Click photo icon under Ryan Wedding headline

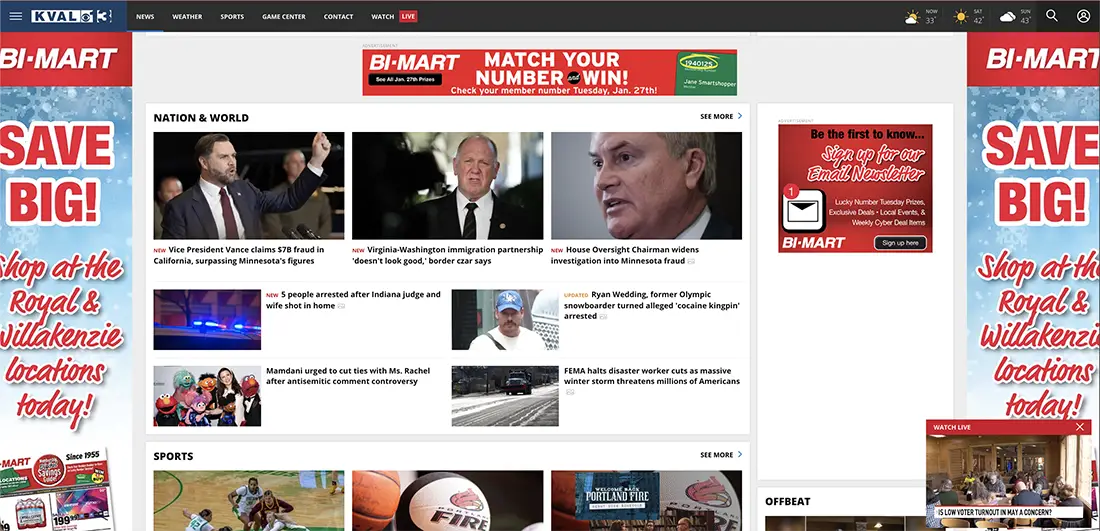pos(603,317)
